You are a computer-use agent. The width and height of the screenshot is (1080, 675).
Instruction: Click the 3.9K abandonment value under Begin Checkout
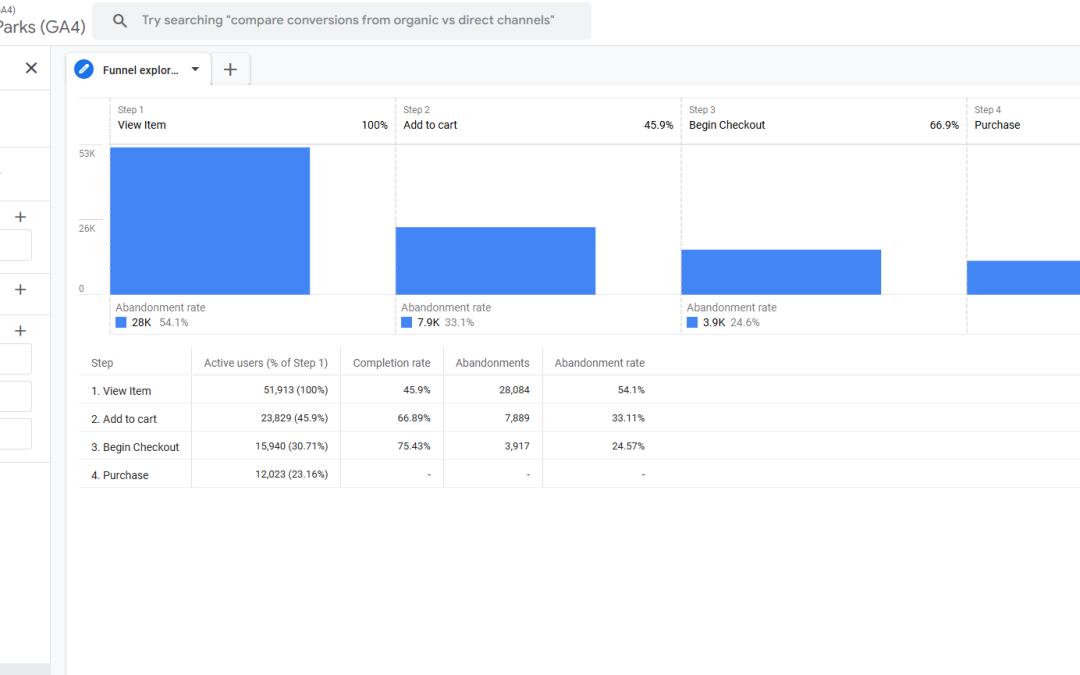coord(714,322)
